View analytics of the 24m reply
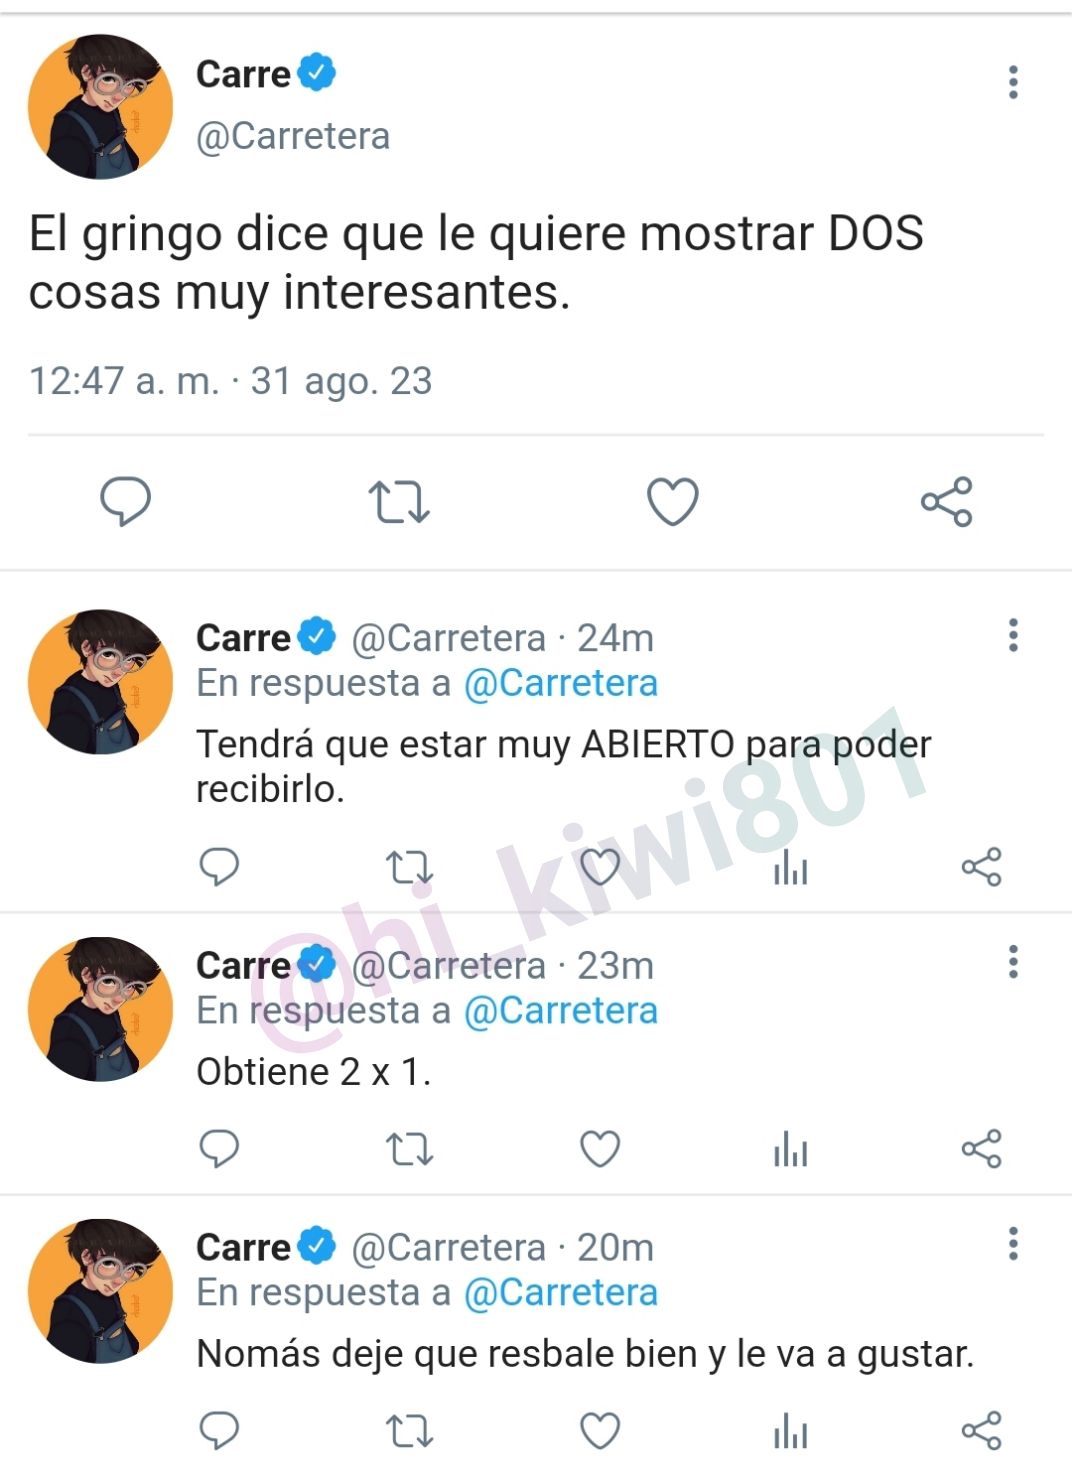This screenshot has height=1475, width=1072. click(790, 867)
